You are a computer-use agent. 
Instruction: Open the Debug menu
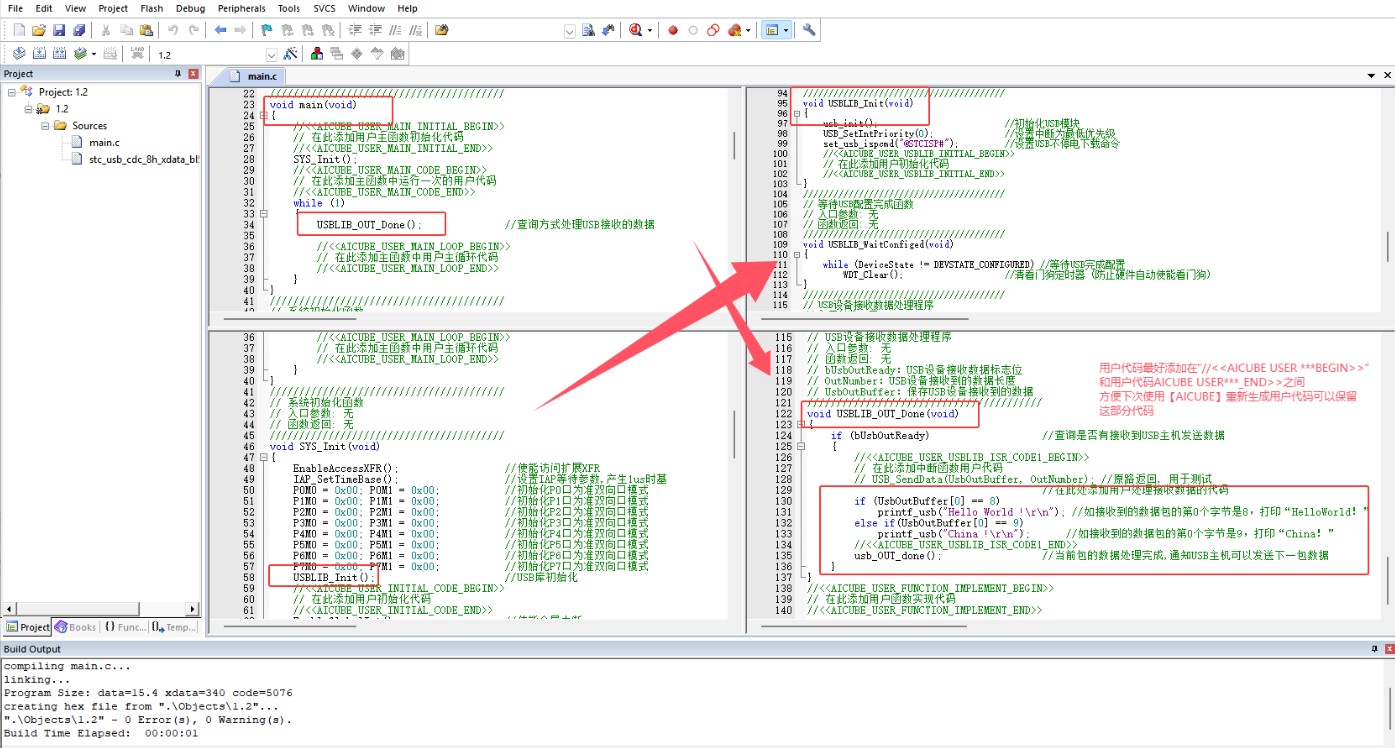[x=191, y=8]
